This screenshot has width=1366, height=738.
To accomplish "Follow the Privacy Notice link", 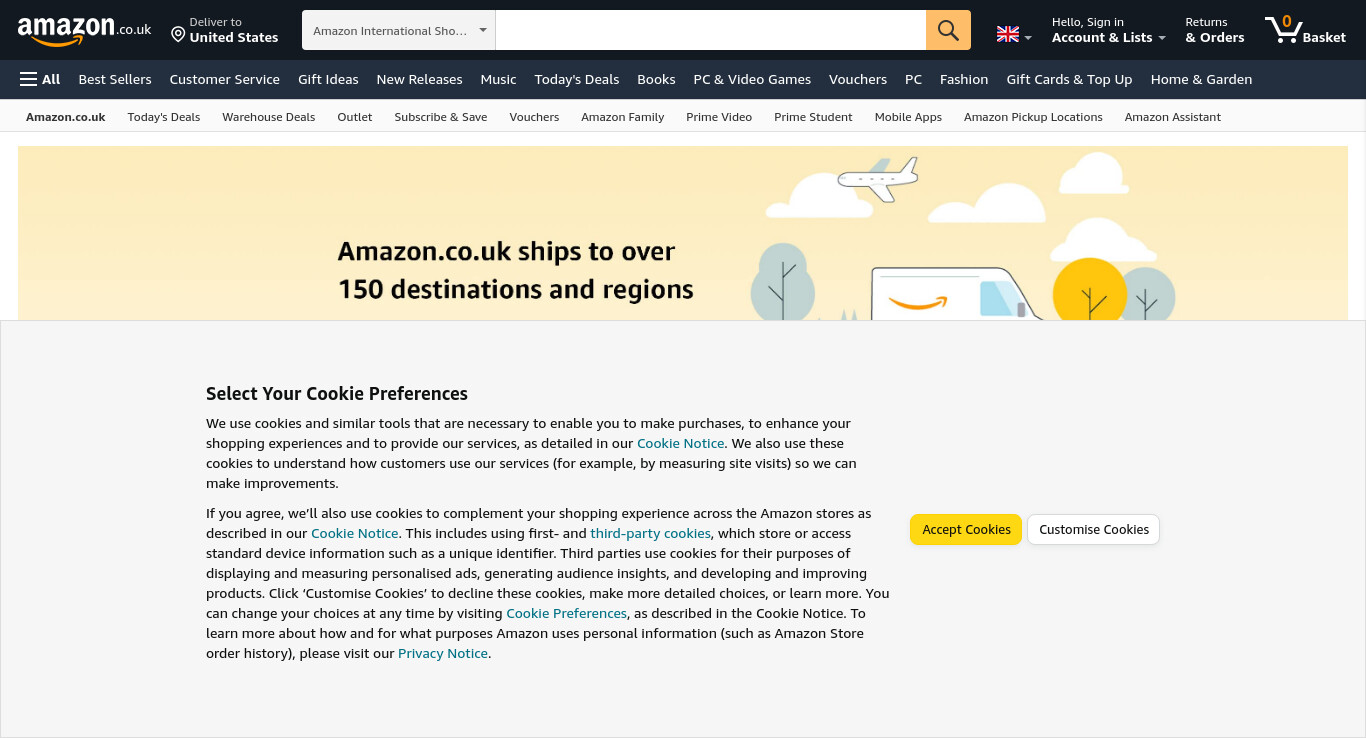I will coord(443,653).
